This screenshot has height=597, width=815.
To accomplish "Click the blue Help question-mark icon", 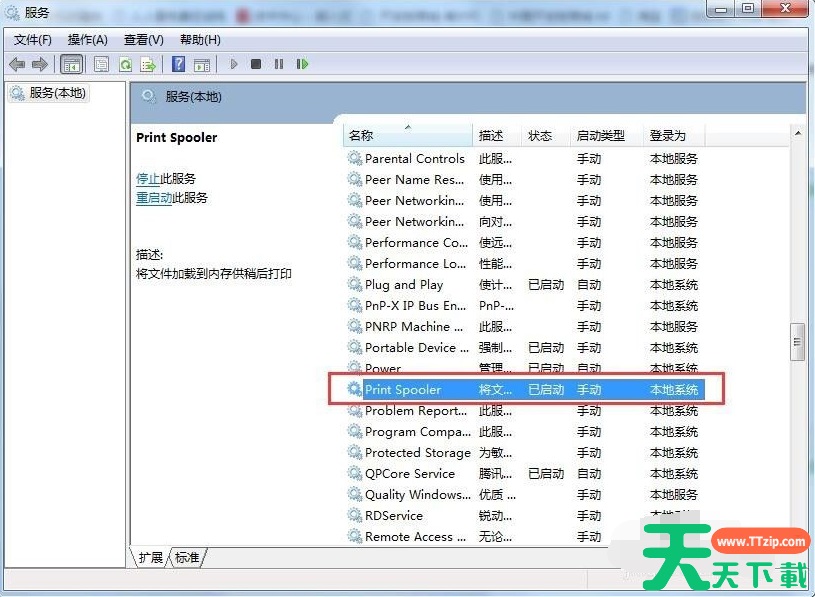I will (178, 64).
